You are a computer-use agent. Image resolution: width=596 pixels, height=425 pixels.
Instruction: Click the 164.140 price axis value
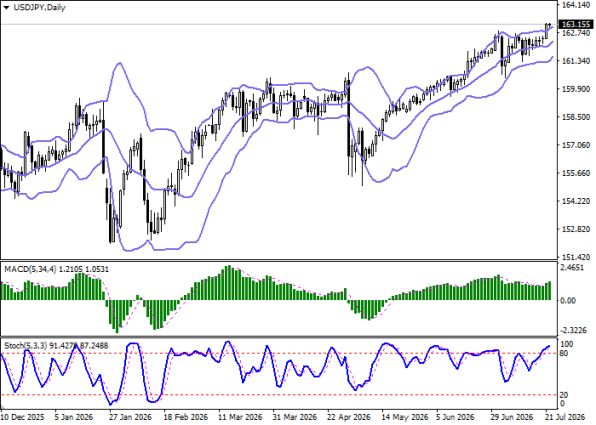click(575, 5)
